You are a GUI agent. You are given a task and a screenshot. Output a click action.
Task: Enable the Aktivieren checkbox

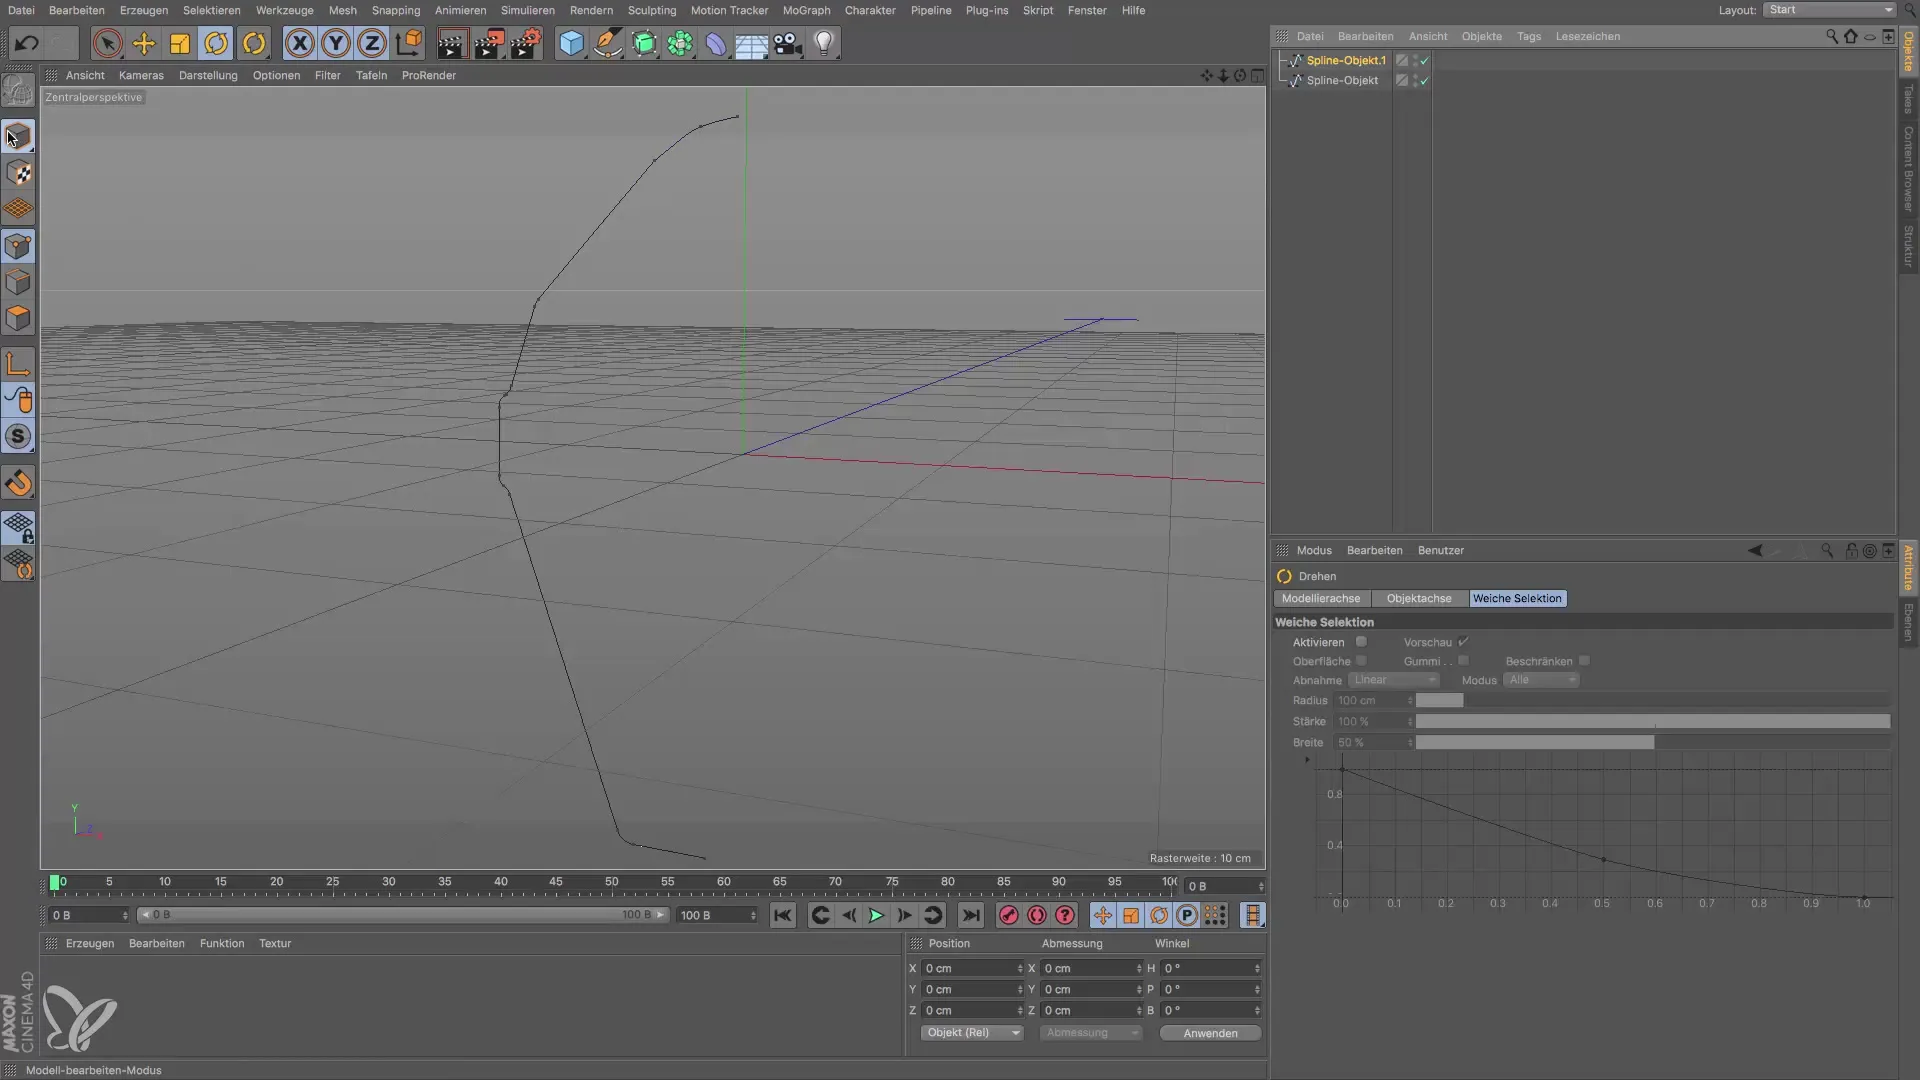pyautogui.click(x=1361, y=642)
